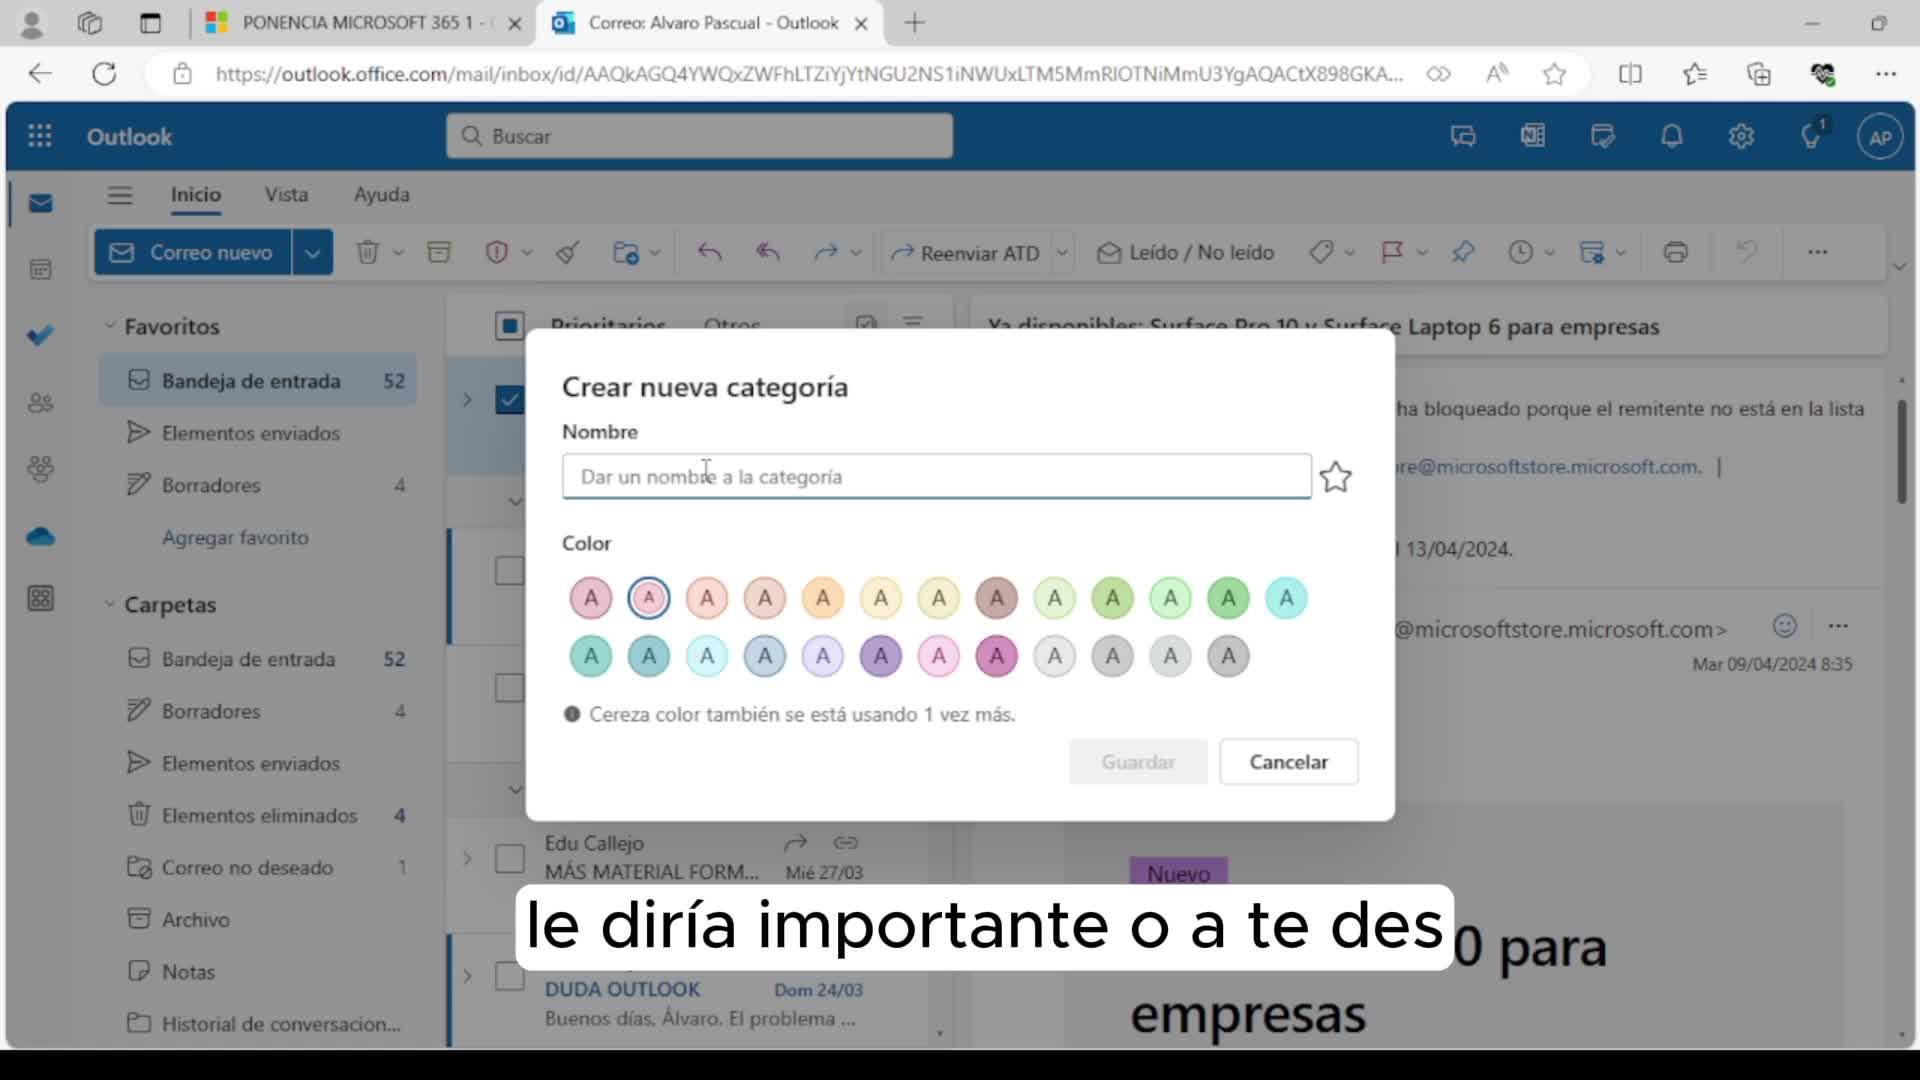
Task: Click the app launcher grid icon
Action: 40,136
